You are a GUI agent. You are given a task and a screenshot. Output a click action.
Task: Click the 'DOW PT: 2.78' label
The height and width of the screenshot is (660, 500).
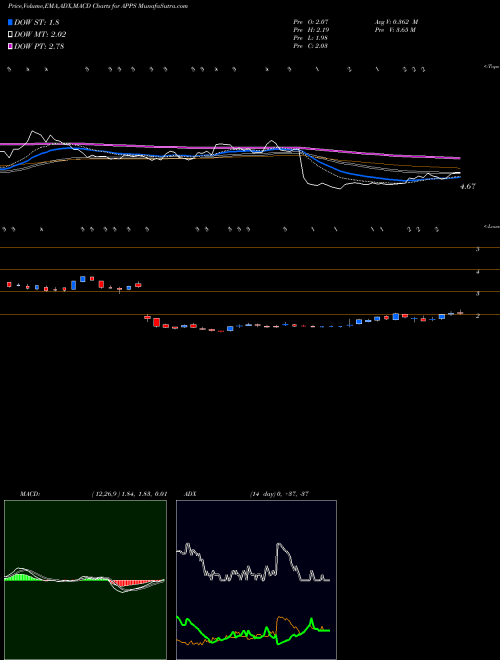click(39, 46)
